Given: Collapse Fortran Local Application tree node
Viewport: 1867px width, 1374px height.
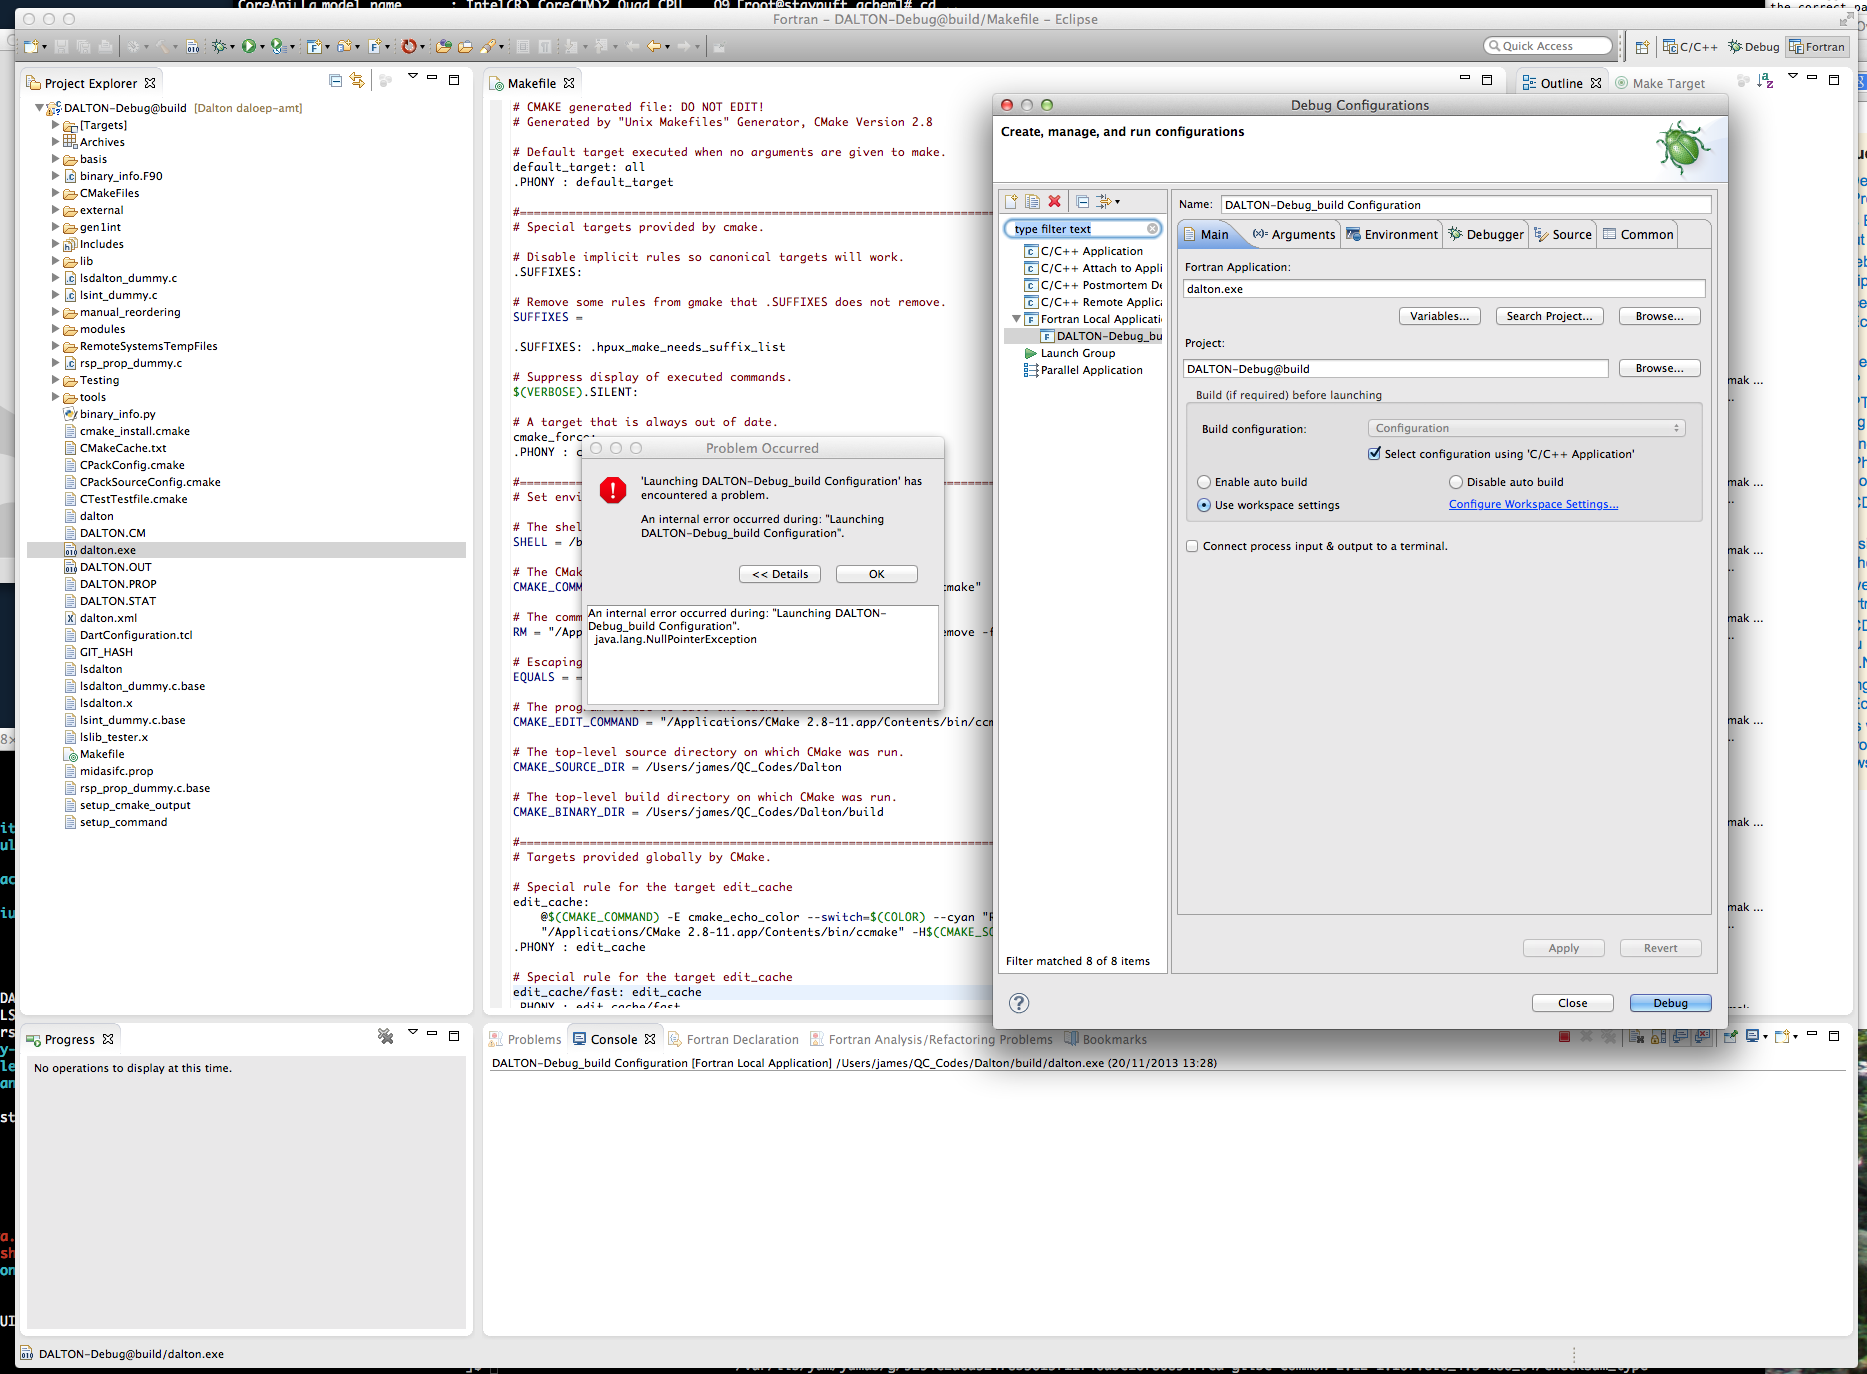Looking at the screenshot, I should (1016, 319).
